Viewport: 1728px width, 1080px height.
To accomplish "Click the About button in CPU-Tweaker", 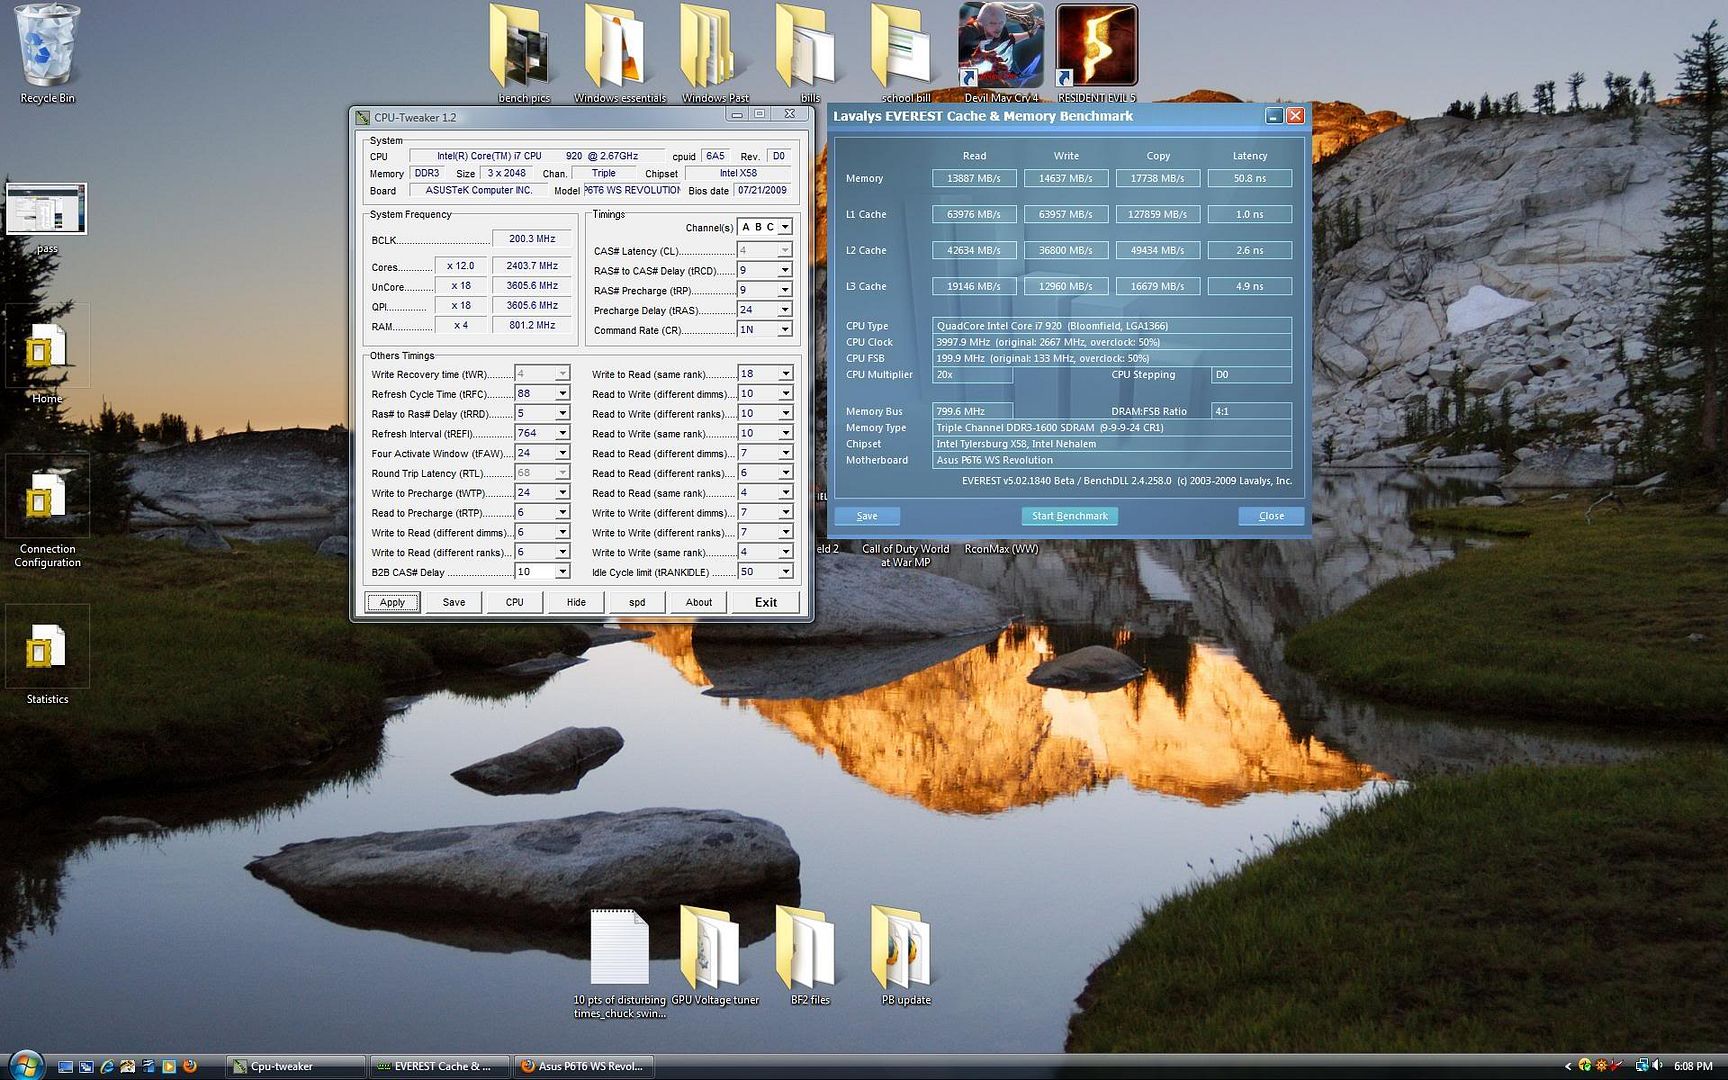I will coord(699,602).
